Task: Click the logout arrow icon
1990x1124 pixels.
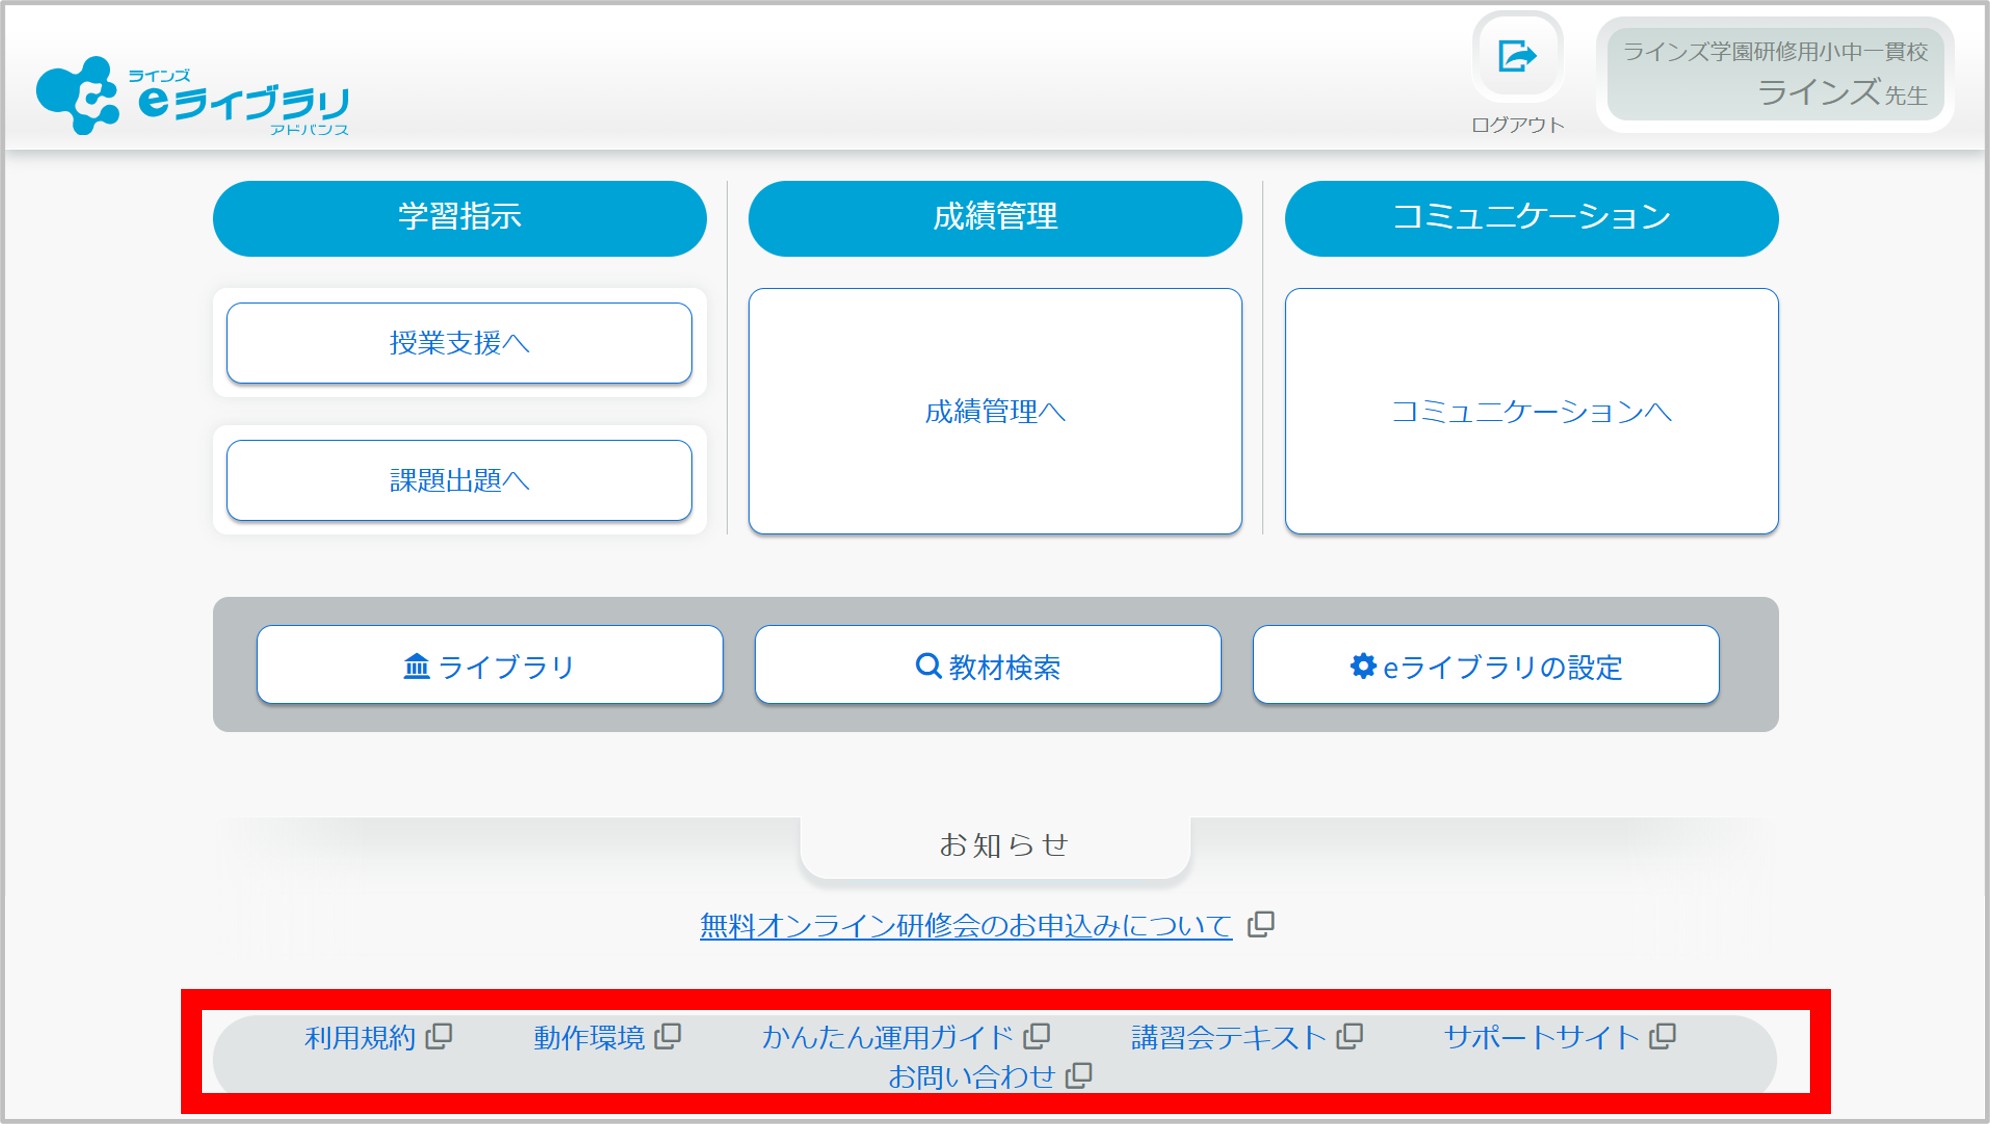Action: [1516, 56]
